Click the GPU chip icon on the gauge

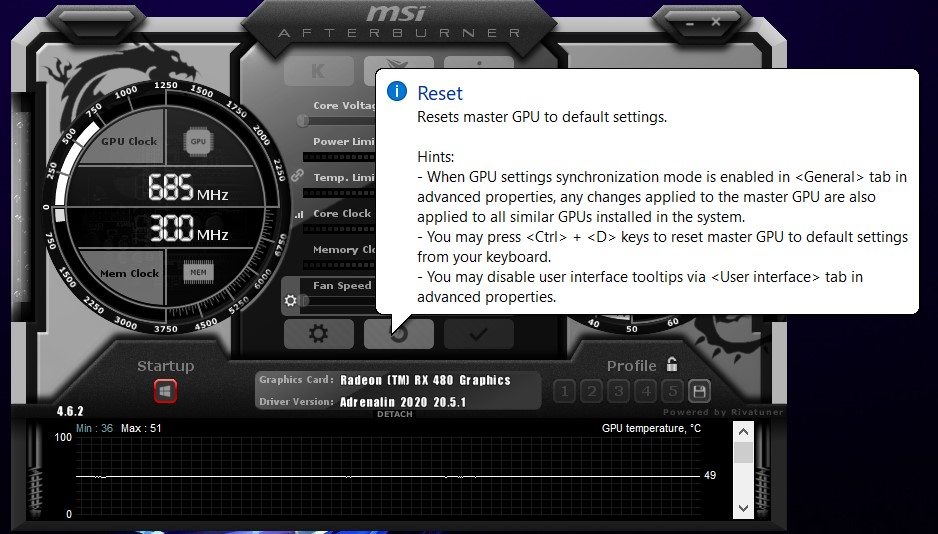198,142
